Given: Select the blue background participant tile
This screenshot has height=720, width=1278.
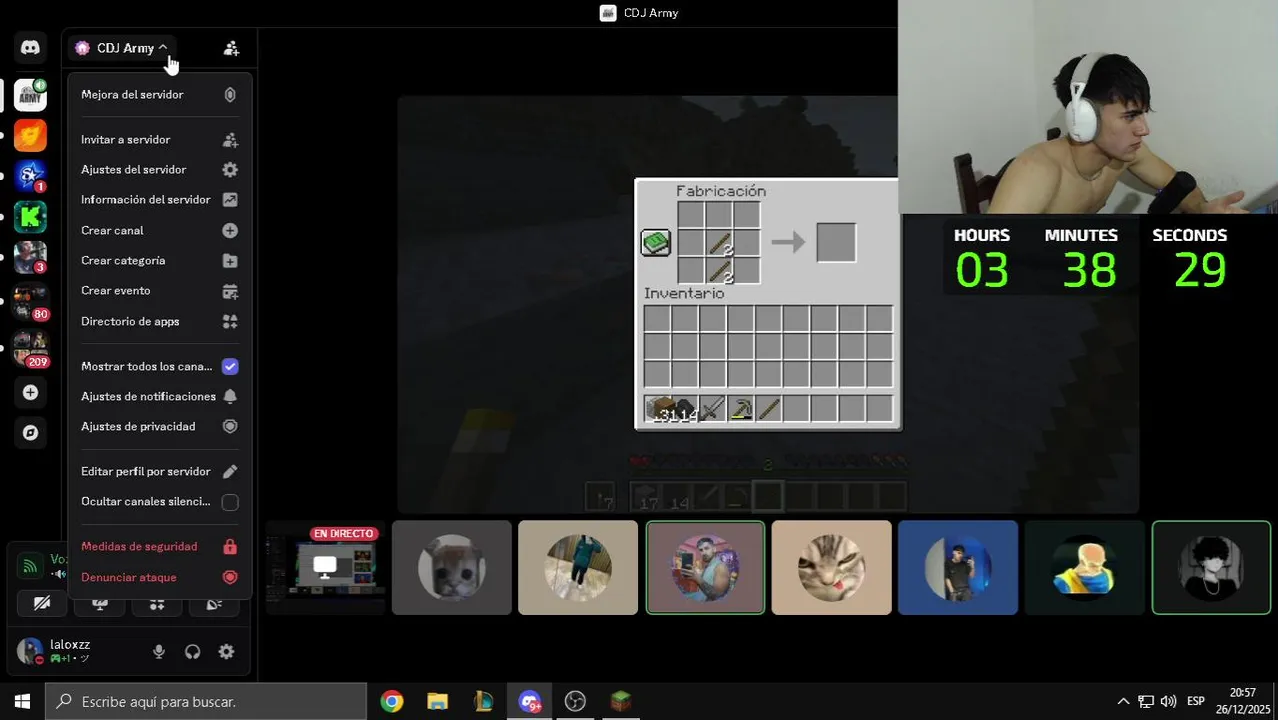Looking at the screenshot, I should click(958, 567).
